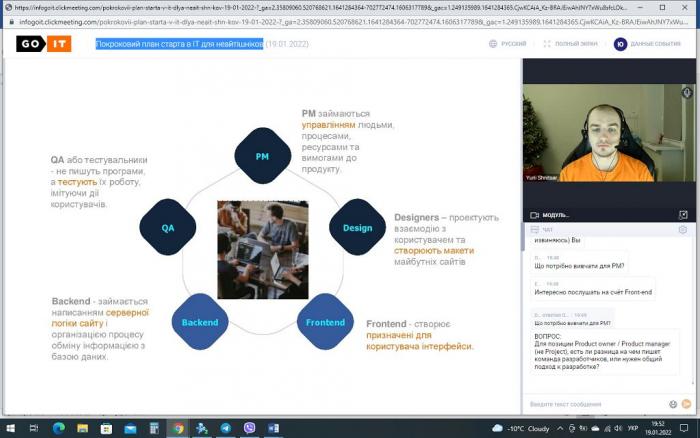700x438 pixels.
Task: Enter full screen with Полный экран
Action: click(570, 44)
